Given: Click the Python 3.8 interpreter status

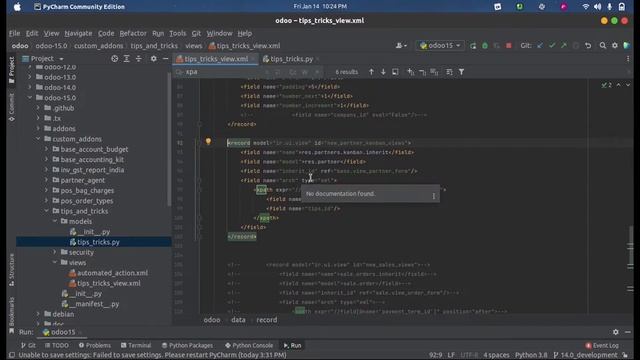Looking at the screenshot, I should tap(531, 355).
